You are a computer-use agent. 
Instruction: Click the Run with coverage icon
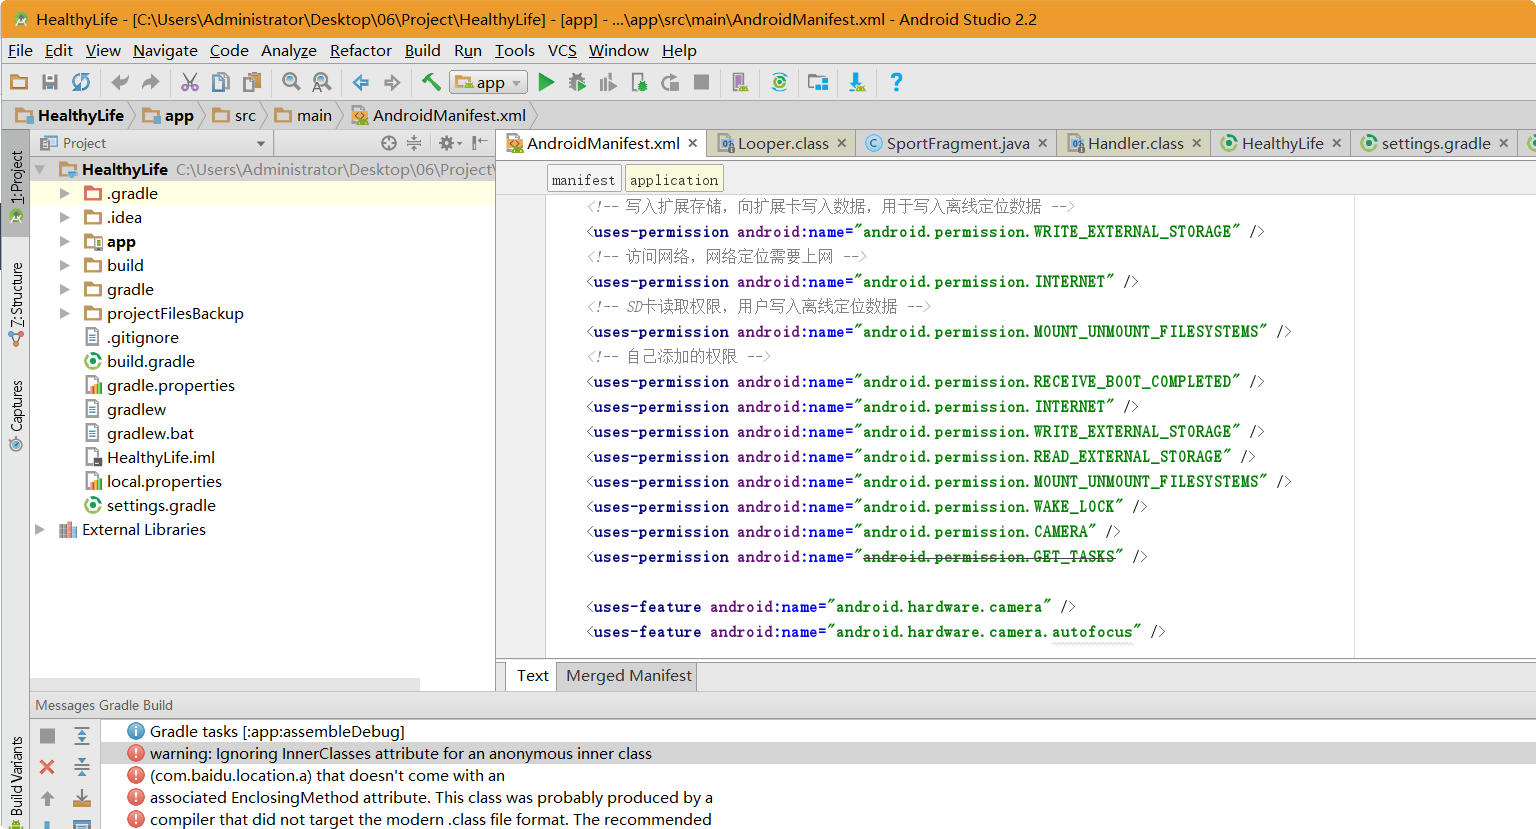click(x=608, y=82)
